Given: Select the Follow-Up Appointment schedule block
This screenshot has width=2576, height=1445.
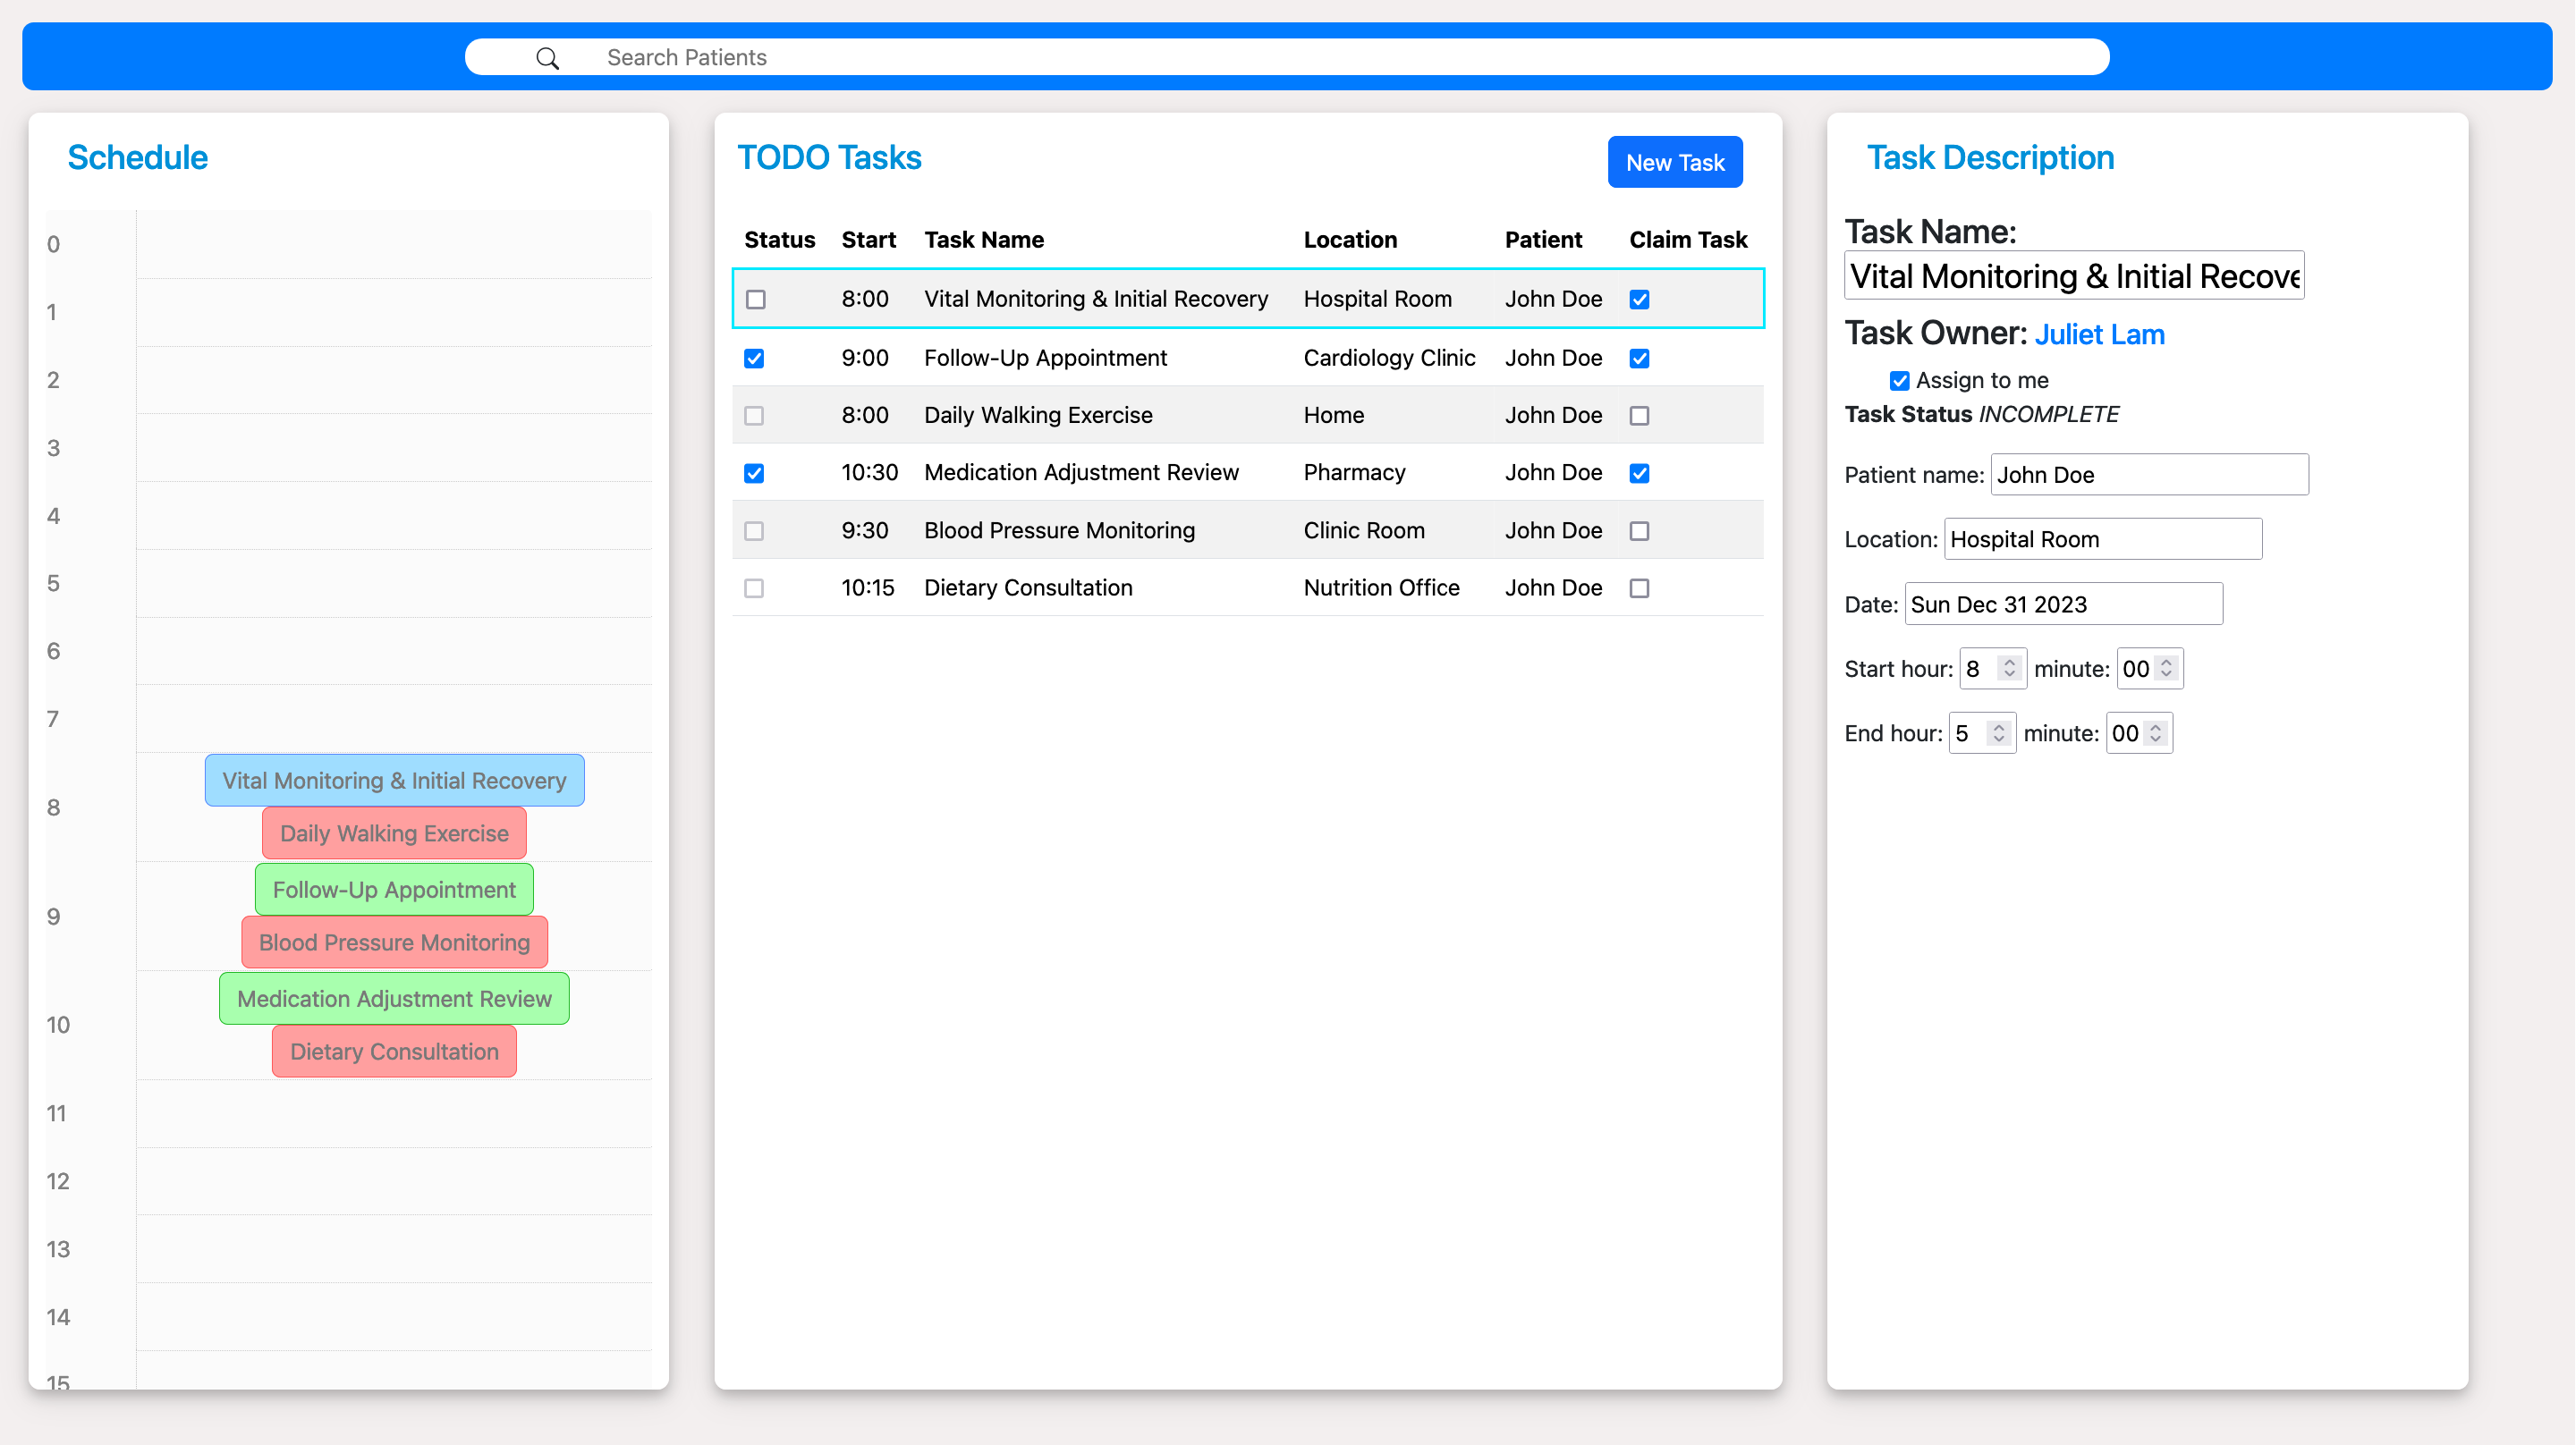Looking at the screenshot, I should tap(394, 889).
